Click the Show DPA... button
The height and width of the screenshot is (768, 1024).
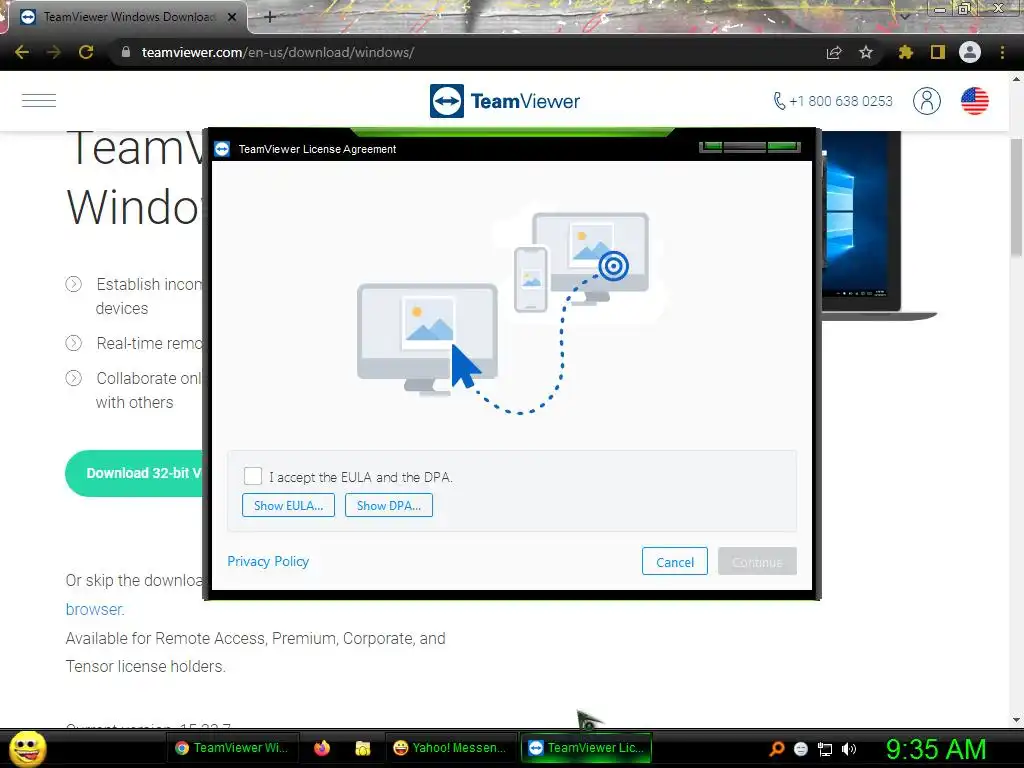[389, 505]
